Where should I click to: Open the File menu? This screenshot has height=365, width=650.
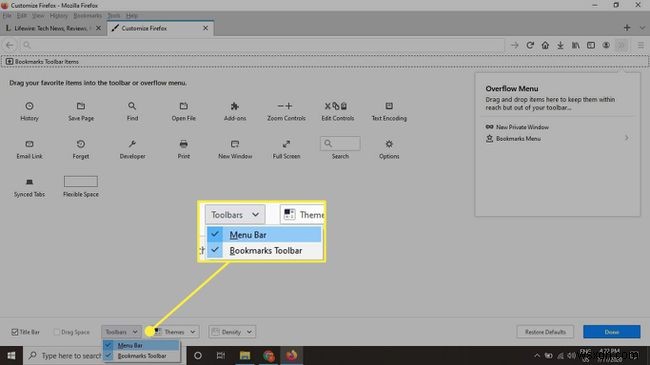click(x=7, y=16)
